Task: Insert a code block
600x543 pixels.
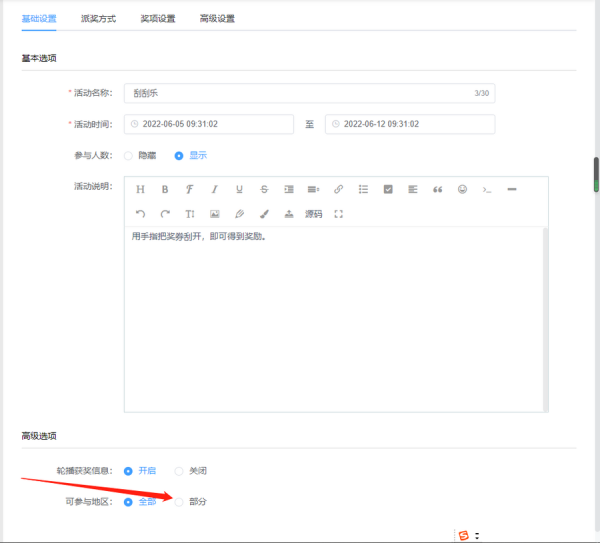Action: tap(487, 189)
